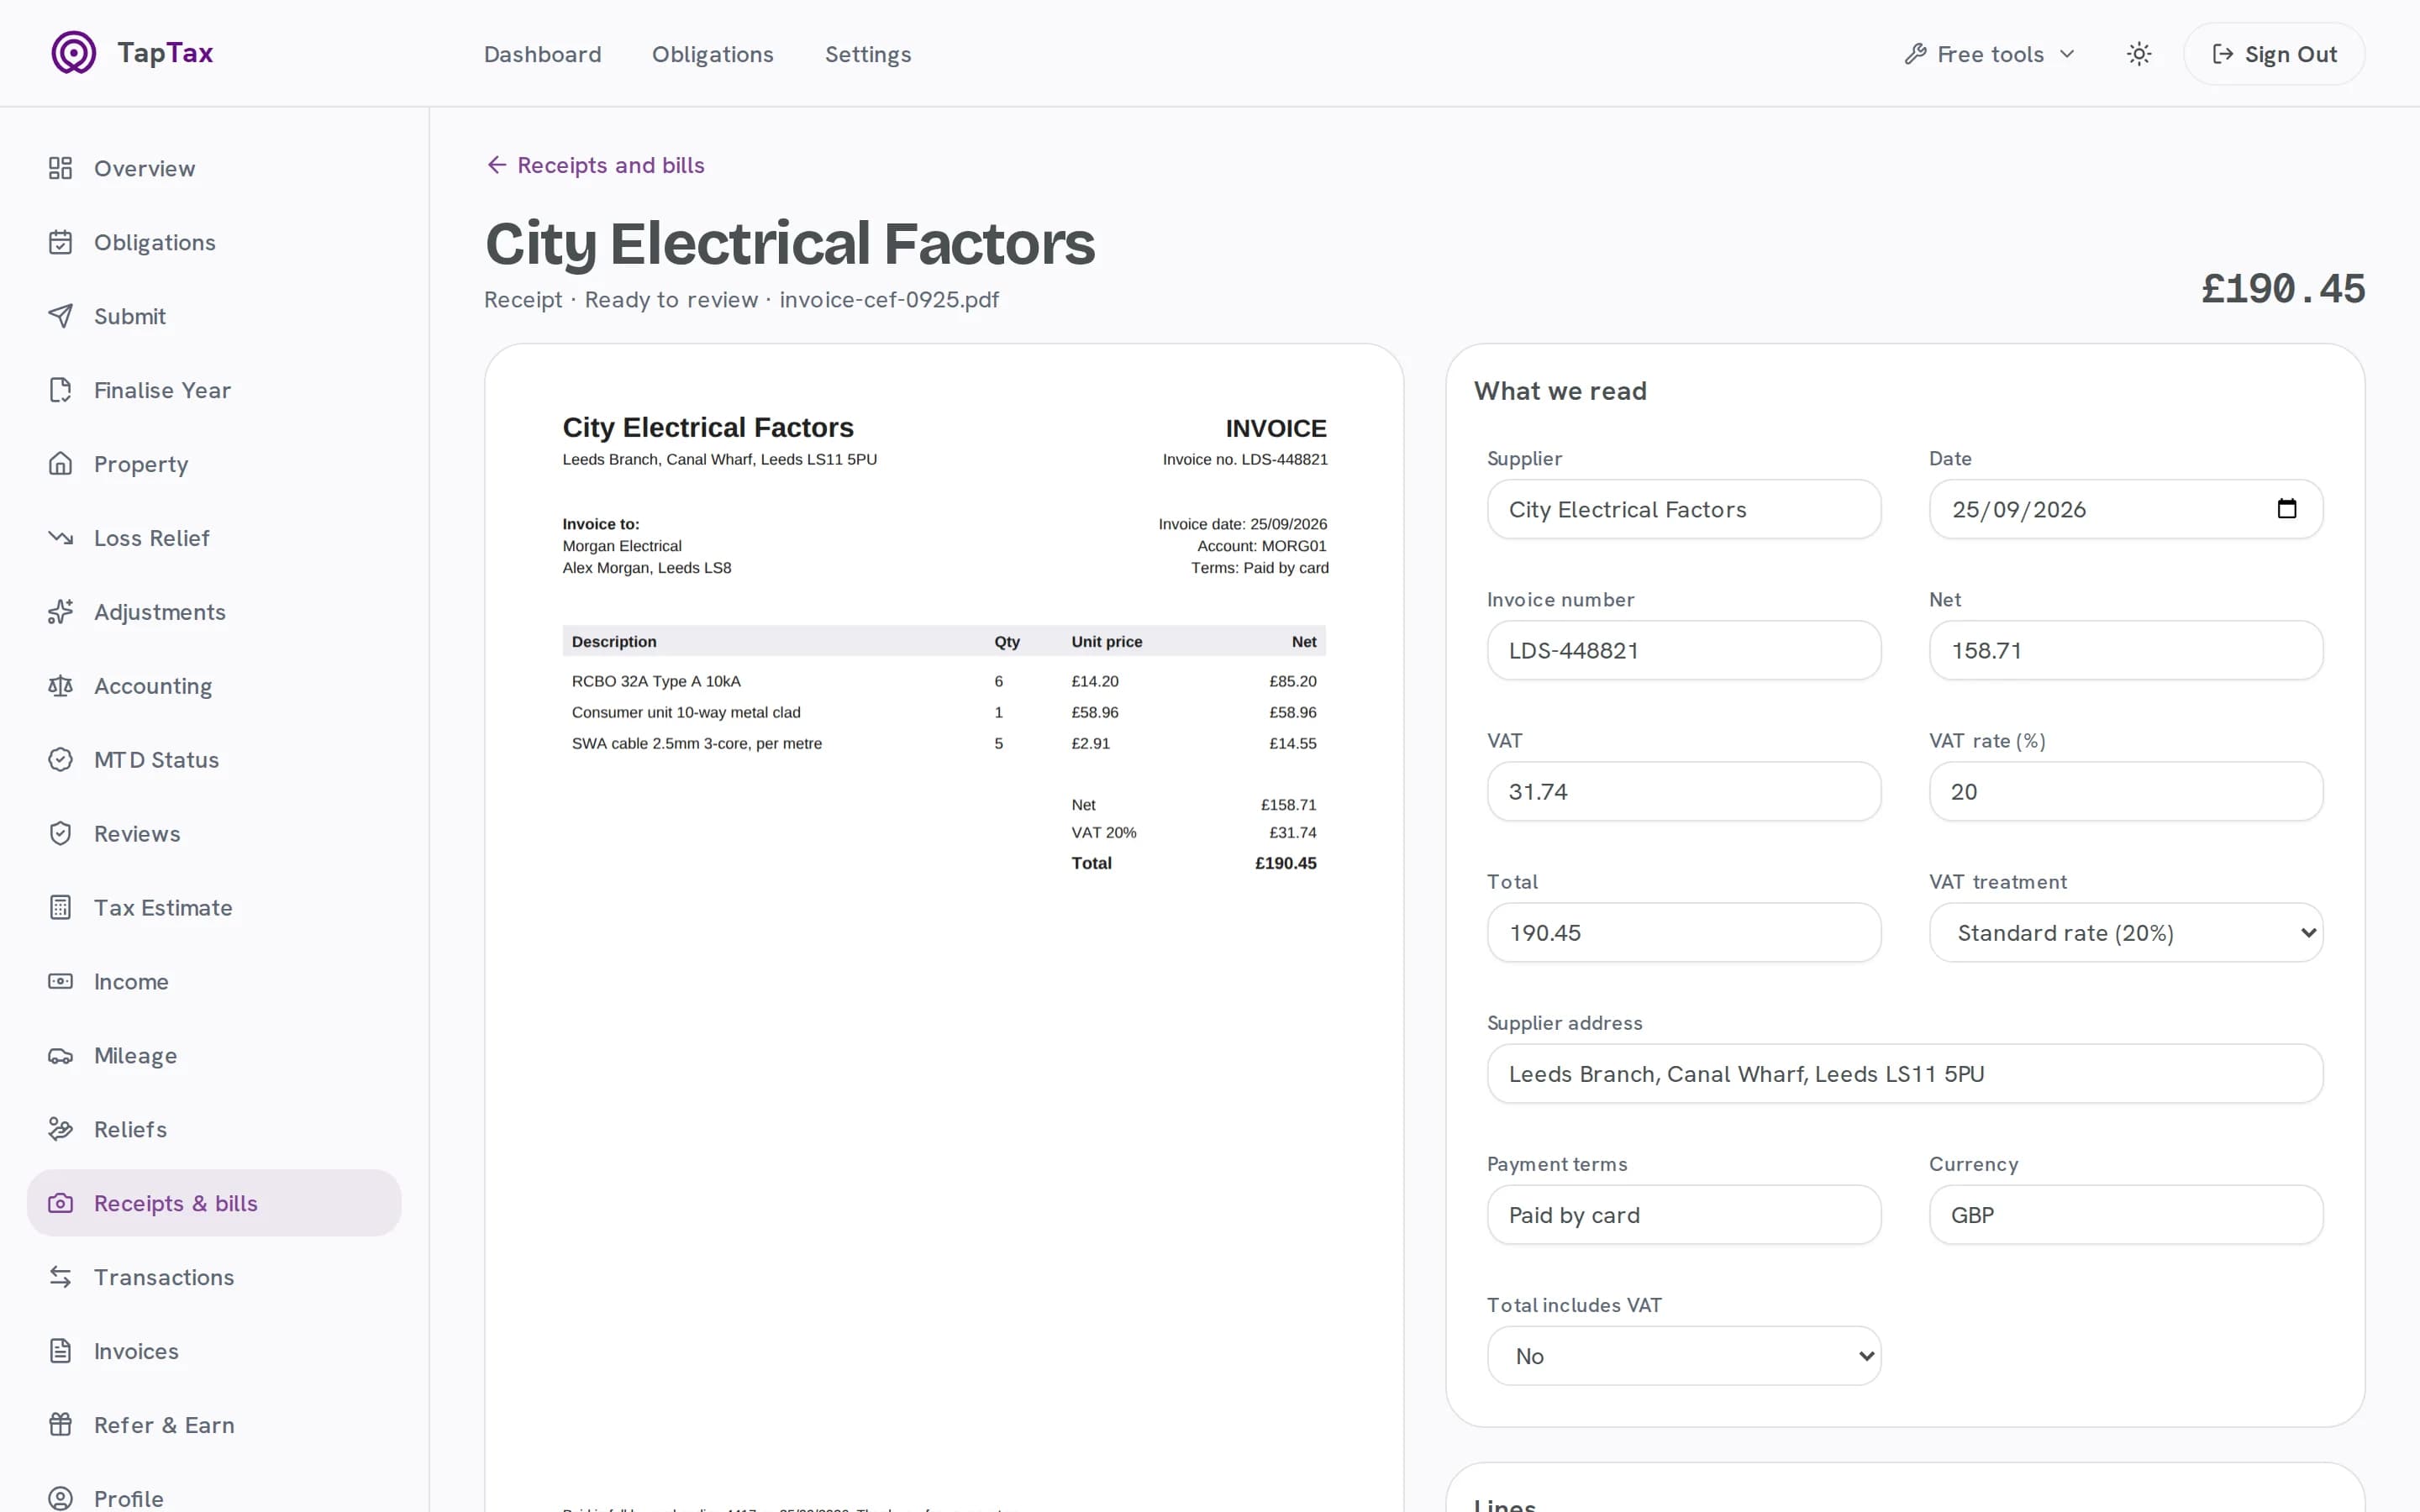This screenshot has height=1512, width=2420.
Task: Click the TapTax logo icon
Action: tap(74, 53)
